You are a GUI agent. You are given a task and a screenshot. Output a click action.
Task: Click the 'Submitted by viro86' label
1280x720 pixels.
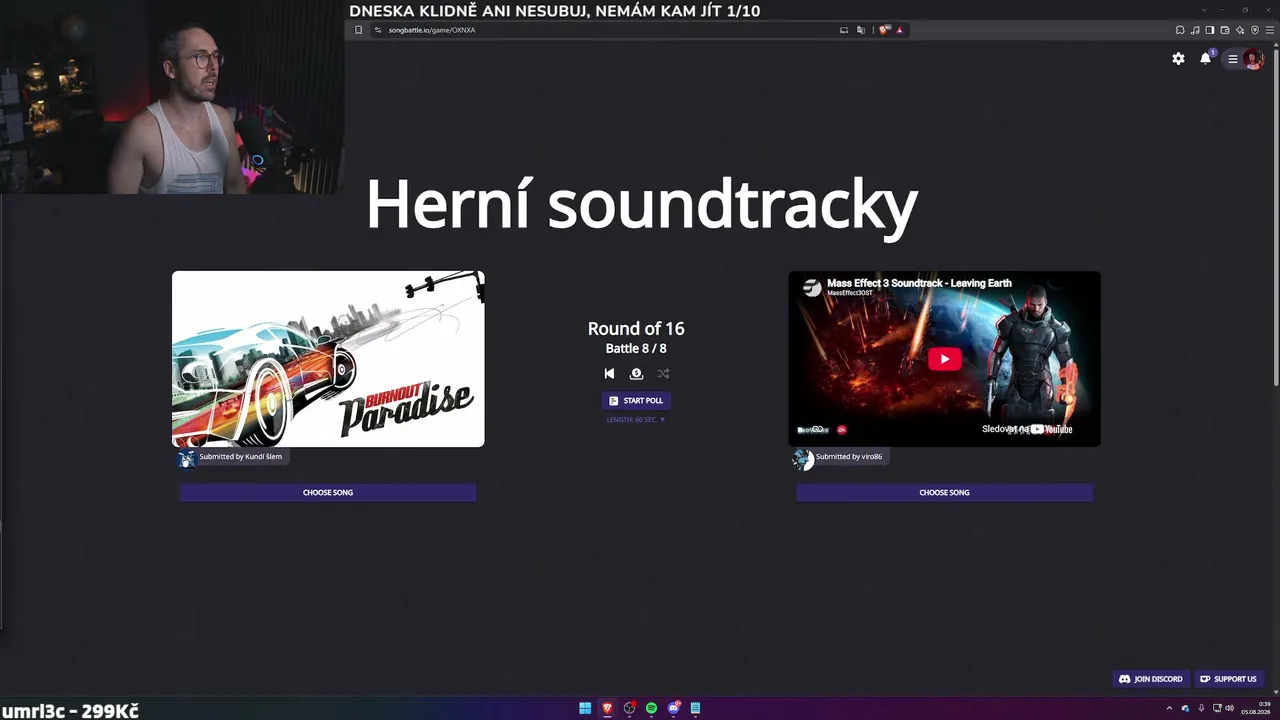pos(849,457)
